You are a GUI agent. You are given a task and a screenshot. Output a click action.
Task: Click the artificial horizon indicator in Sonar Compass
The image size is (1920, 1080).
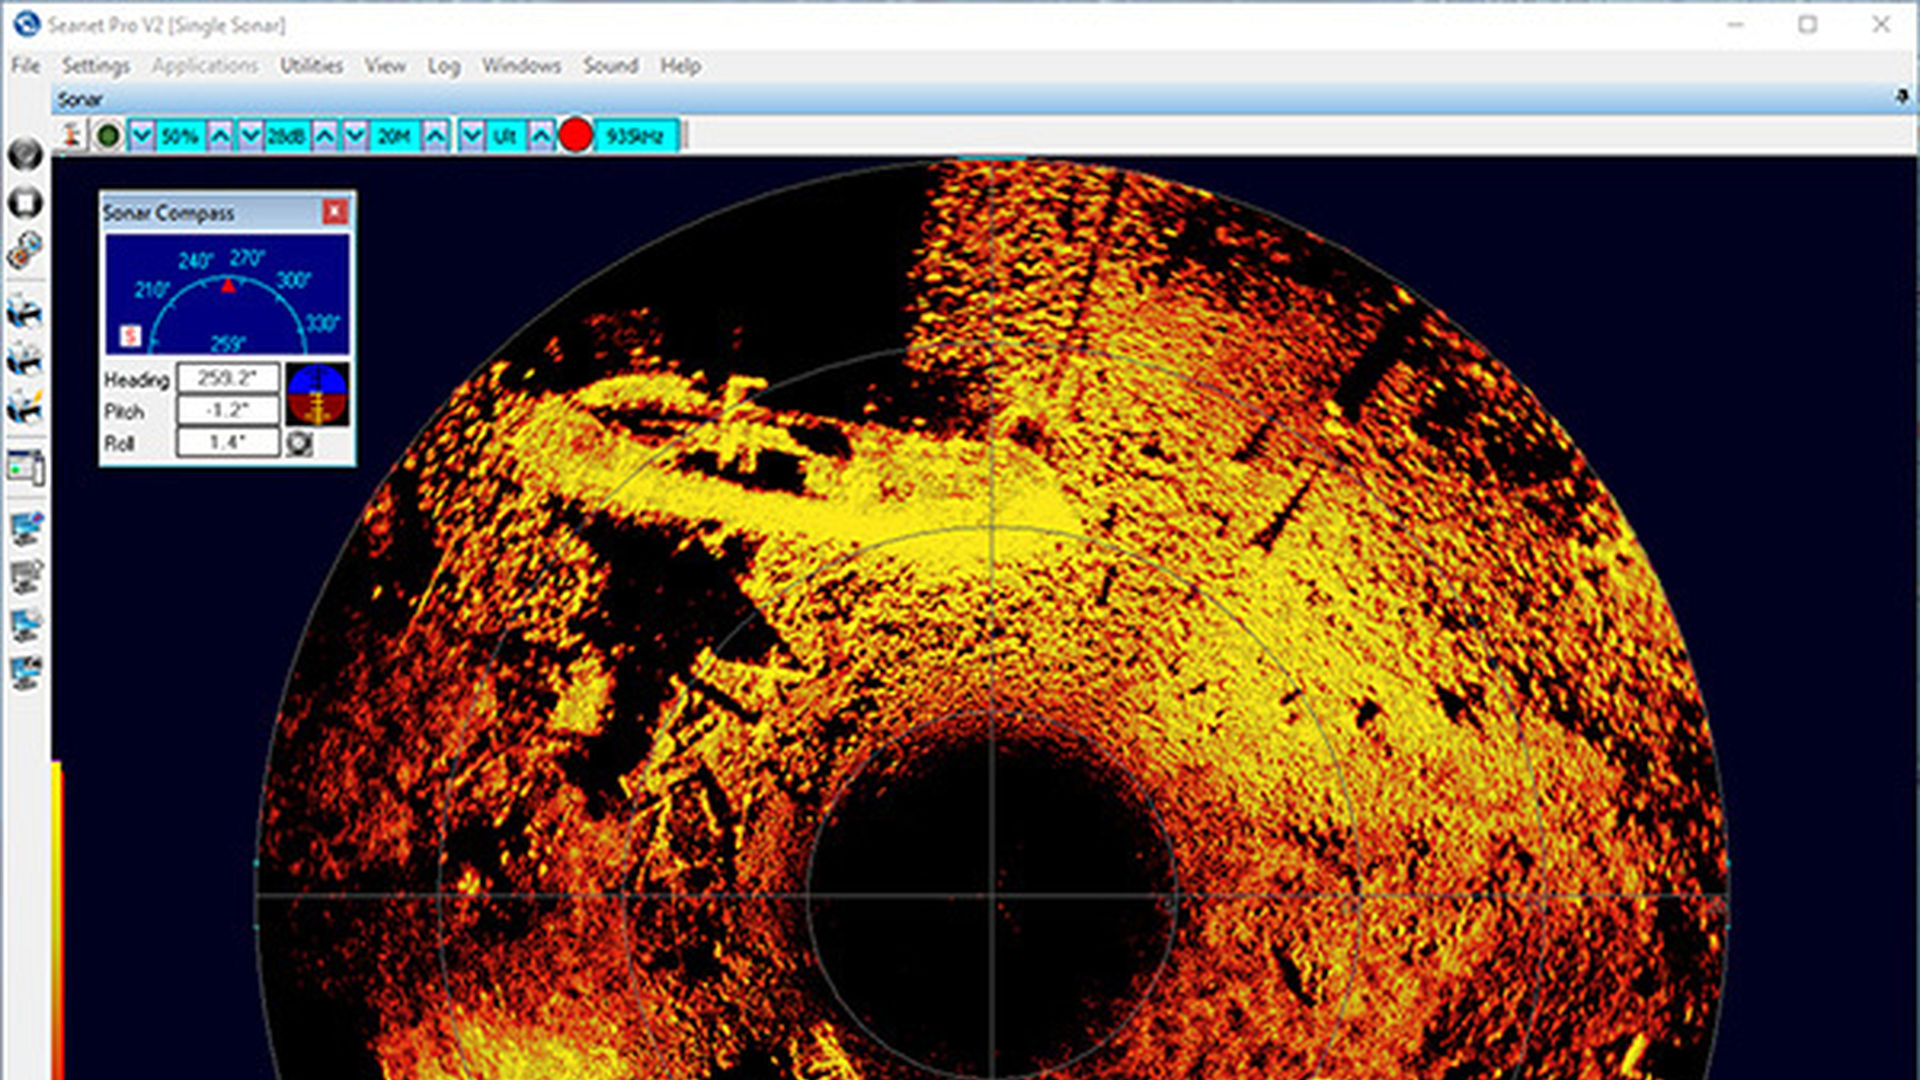[x=317, y=394]
